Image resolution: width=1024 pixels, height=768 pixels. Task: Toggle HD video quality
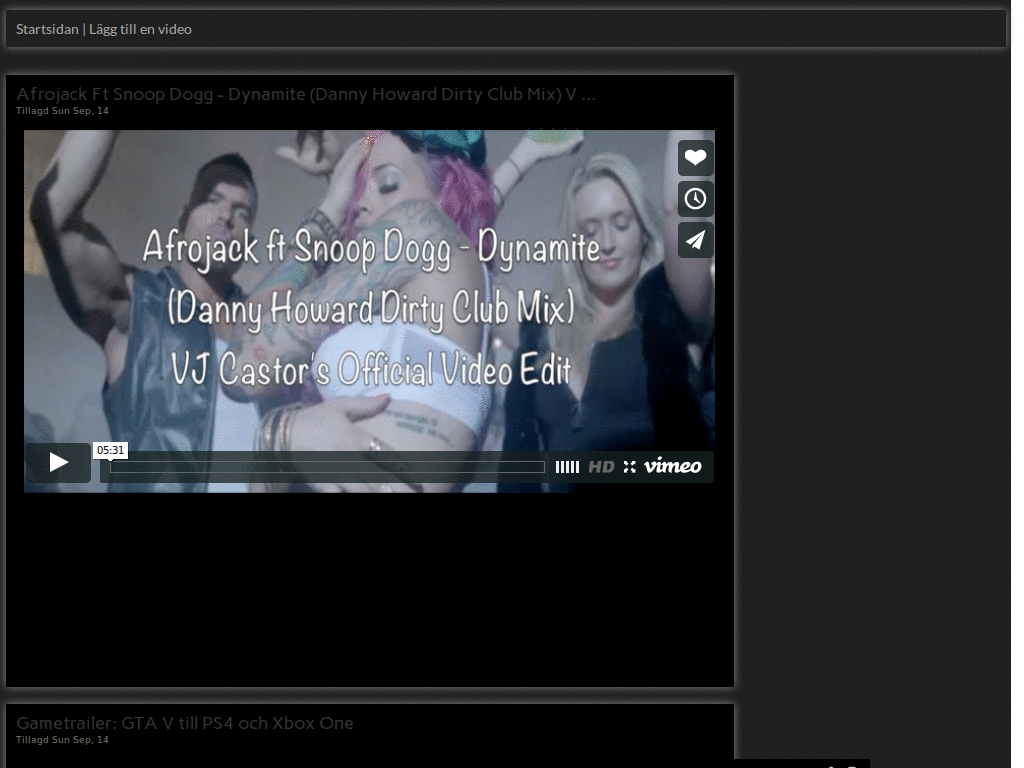[601, 467]
